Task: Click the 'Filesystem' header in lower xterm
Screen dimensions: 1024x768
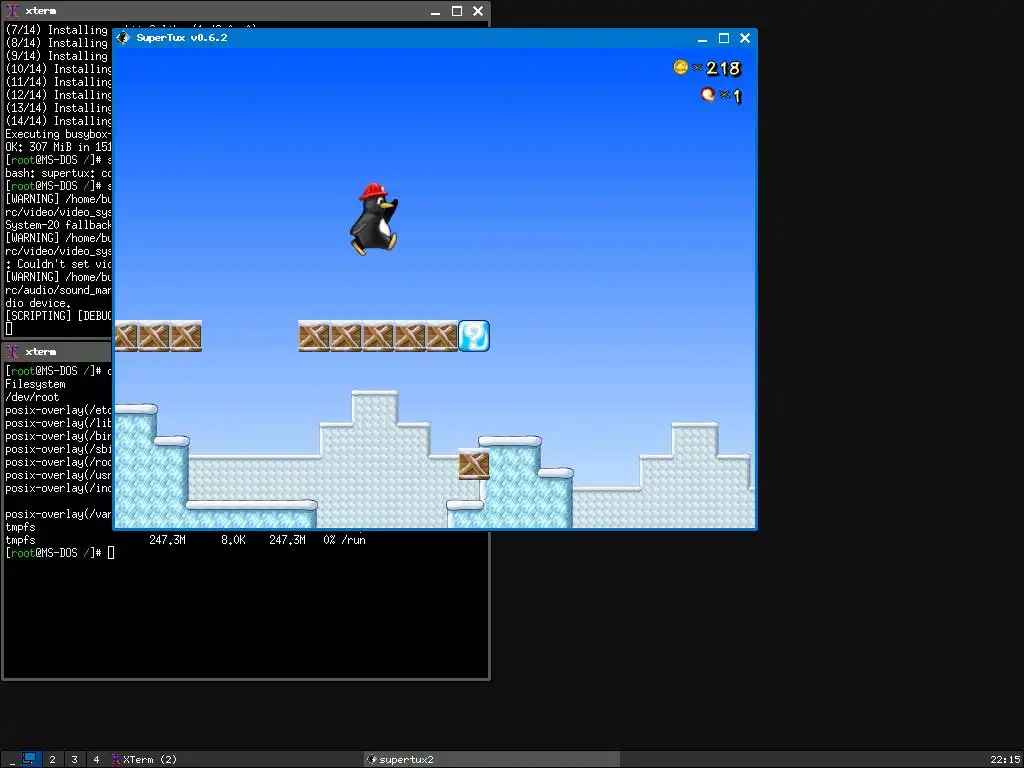Action: click(35, 384)
